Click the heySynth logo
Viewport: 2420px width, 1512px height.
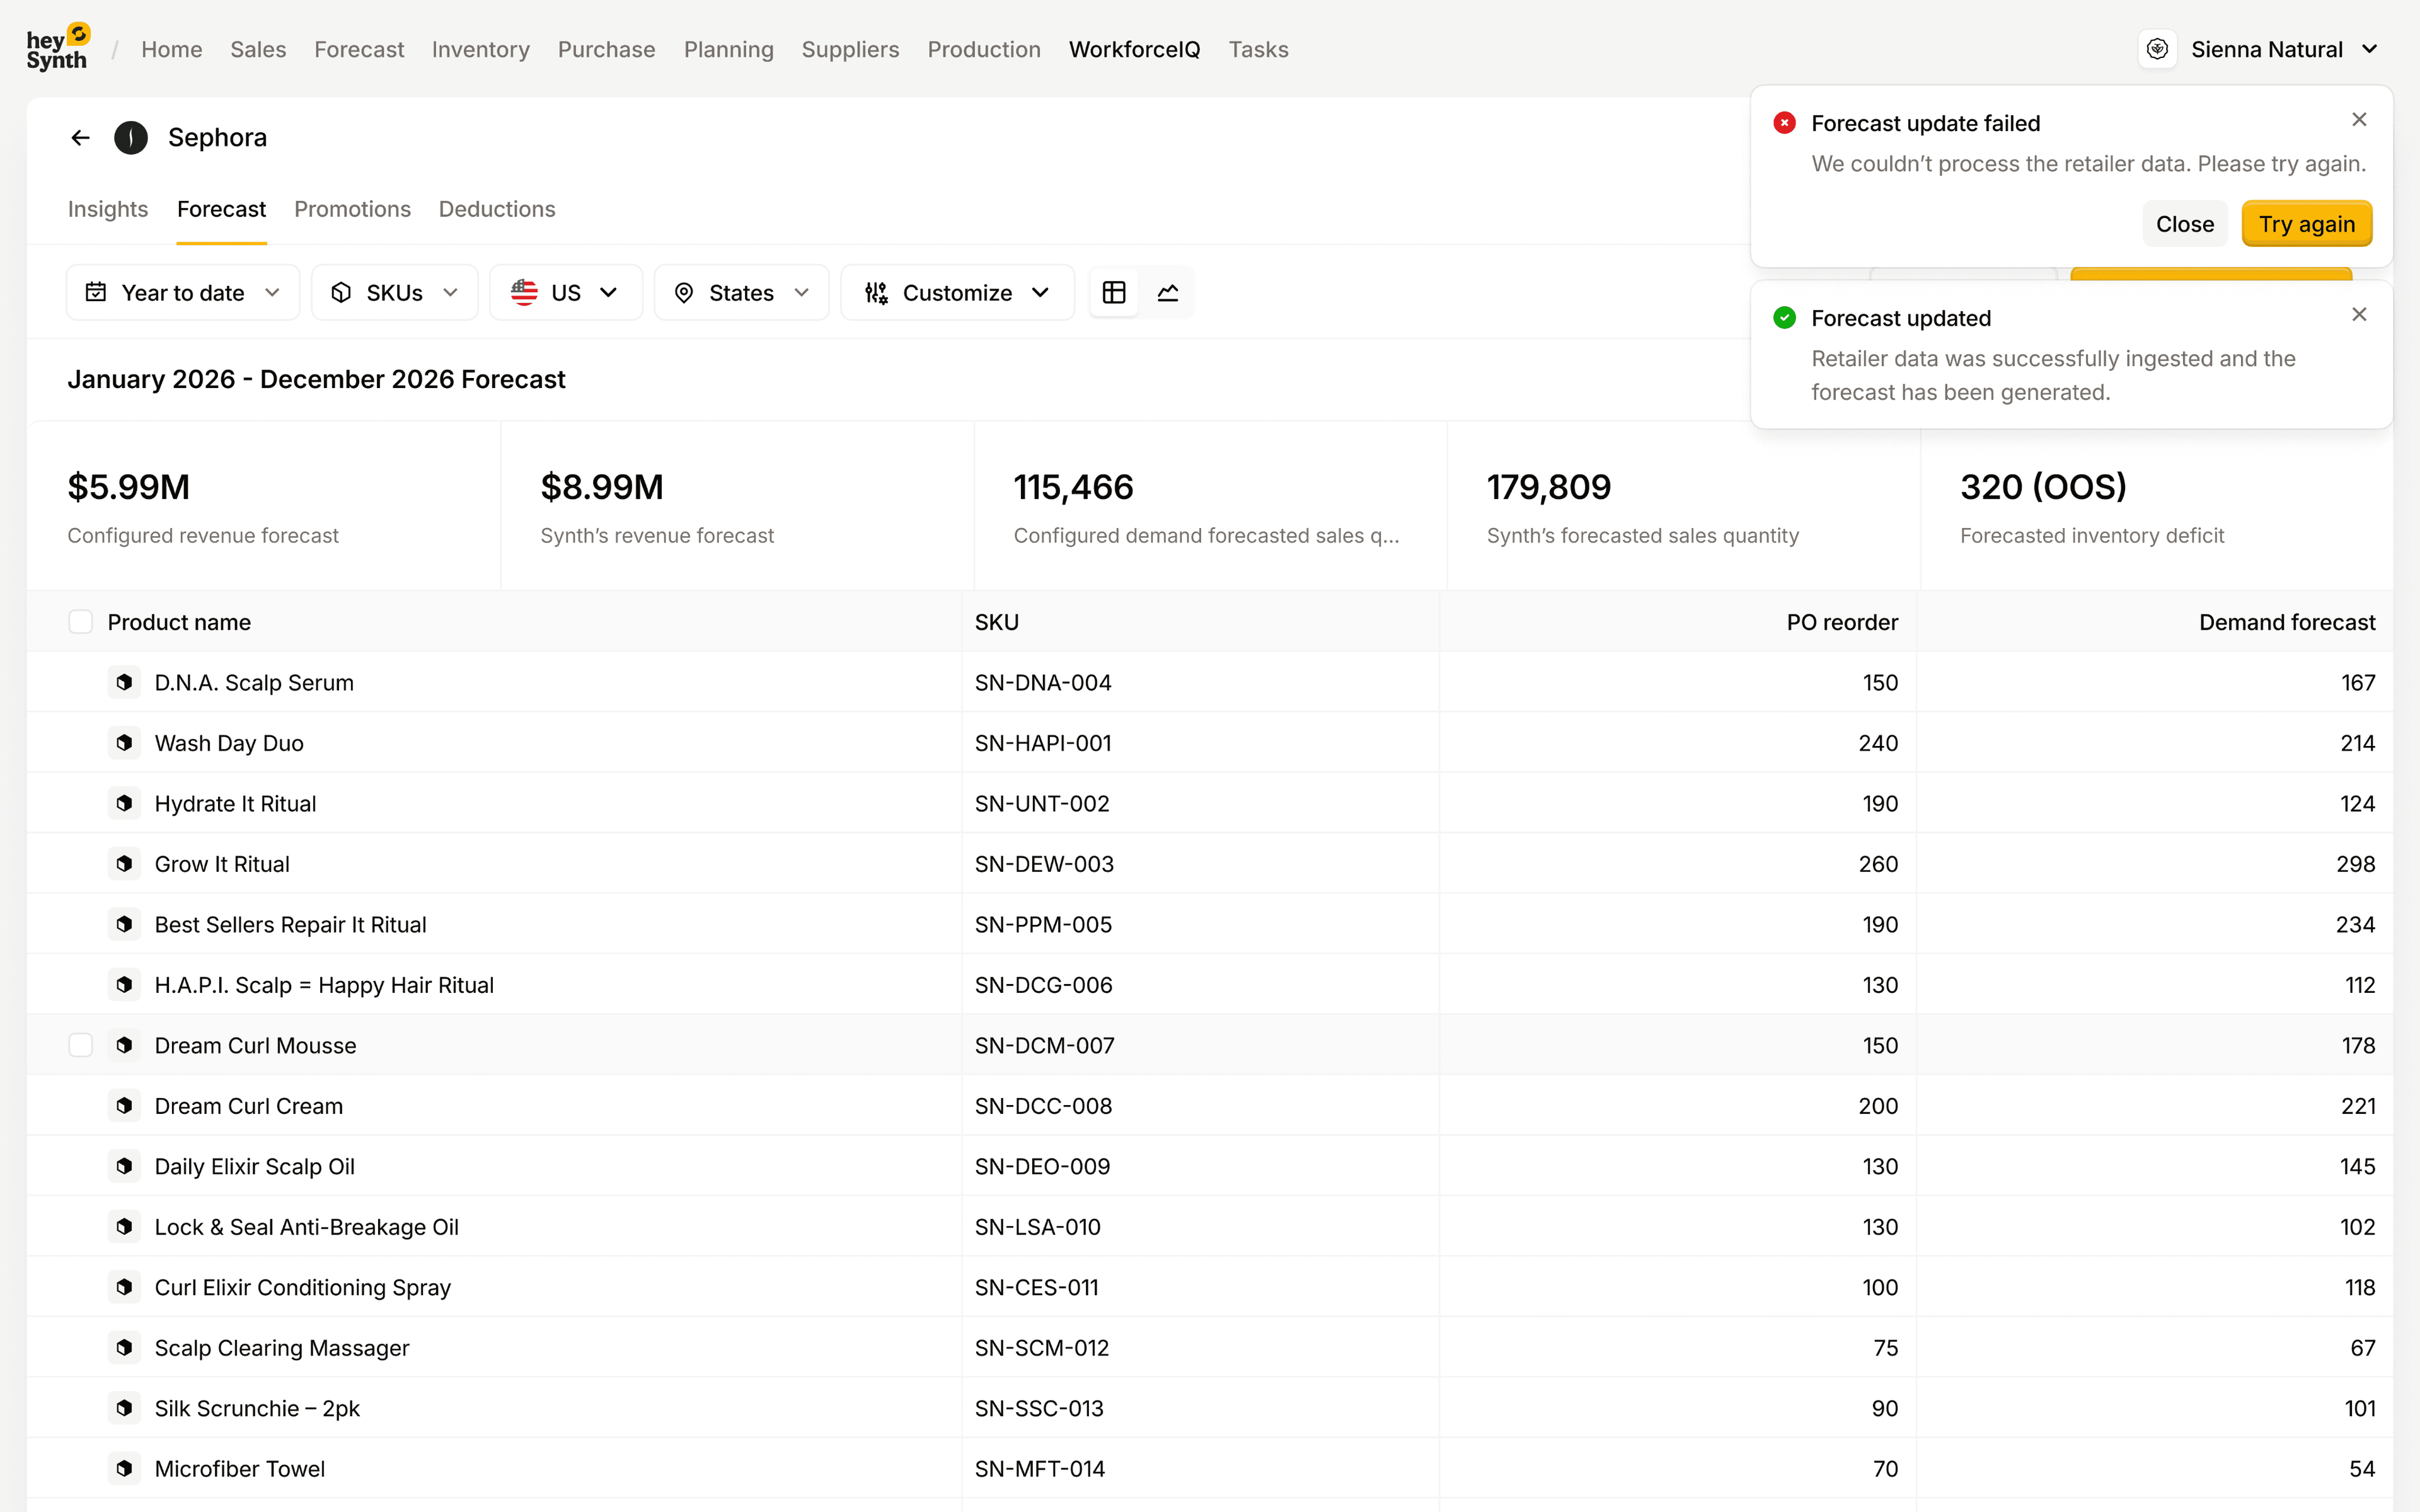58,48
